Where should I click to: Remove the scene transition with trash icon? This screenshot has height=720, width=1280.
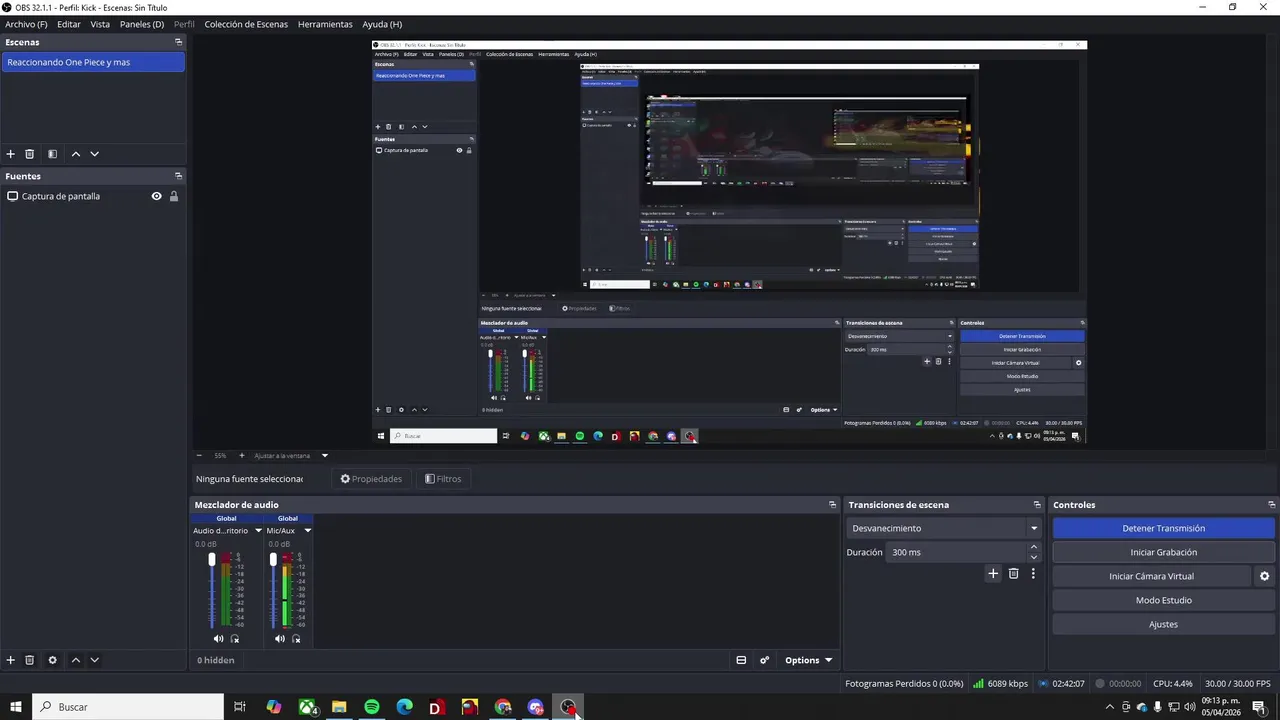(x=1013, y=574)
